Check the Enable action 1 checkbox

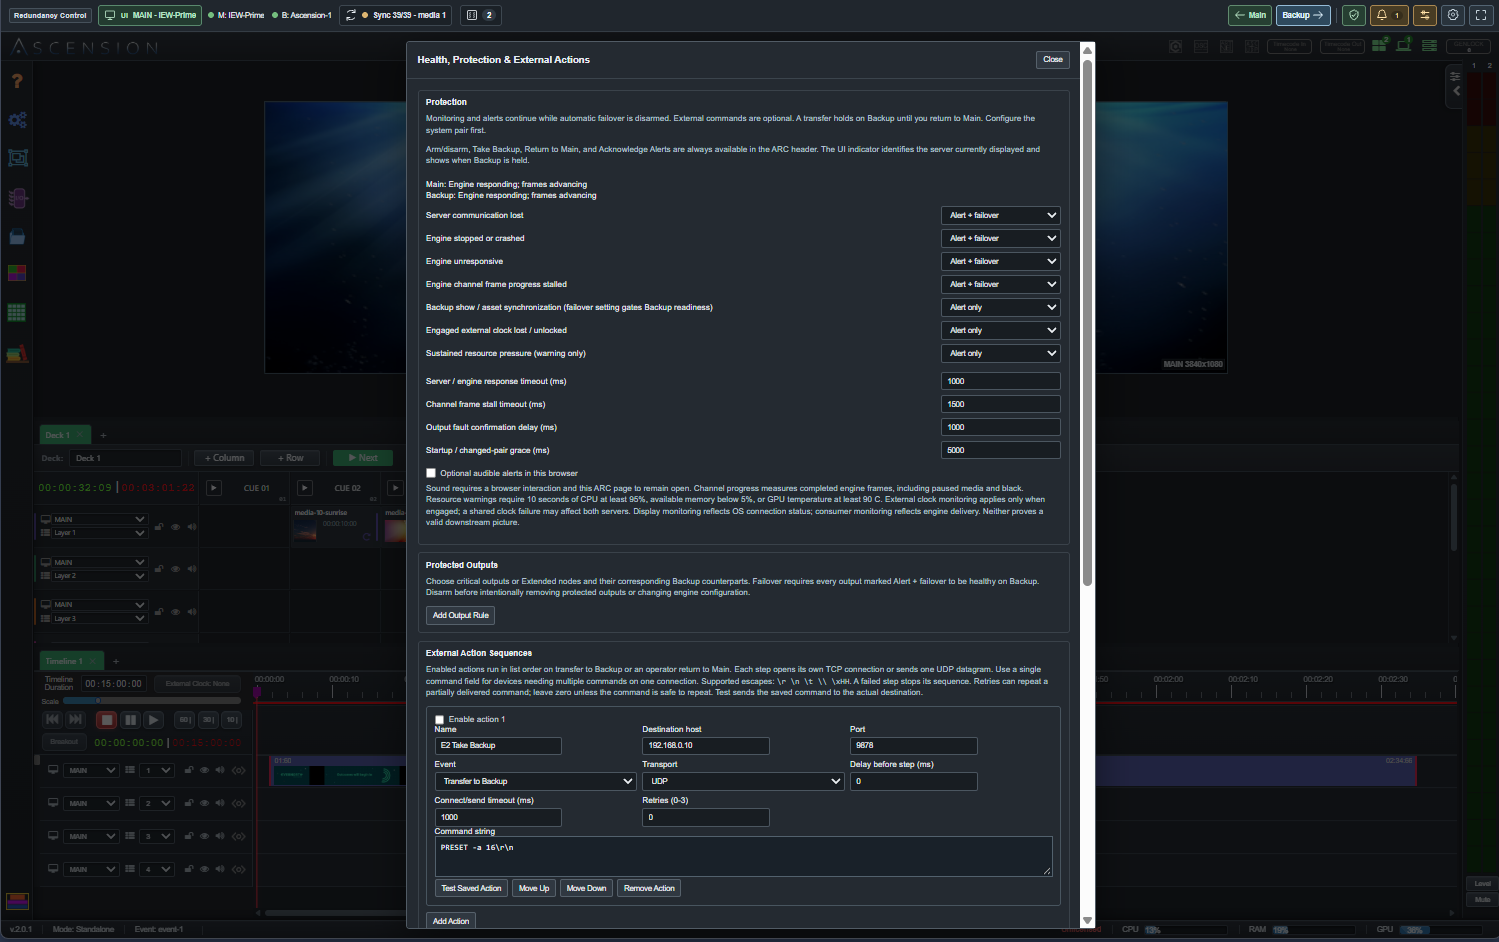[439, 719]
